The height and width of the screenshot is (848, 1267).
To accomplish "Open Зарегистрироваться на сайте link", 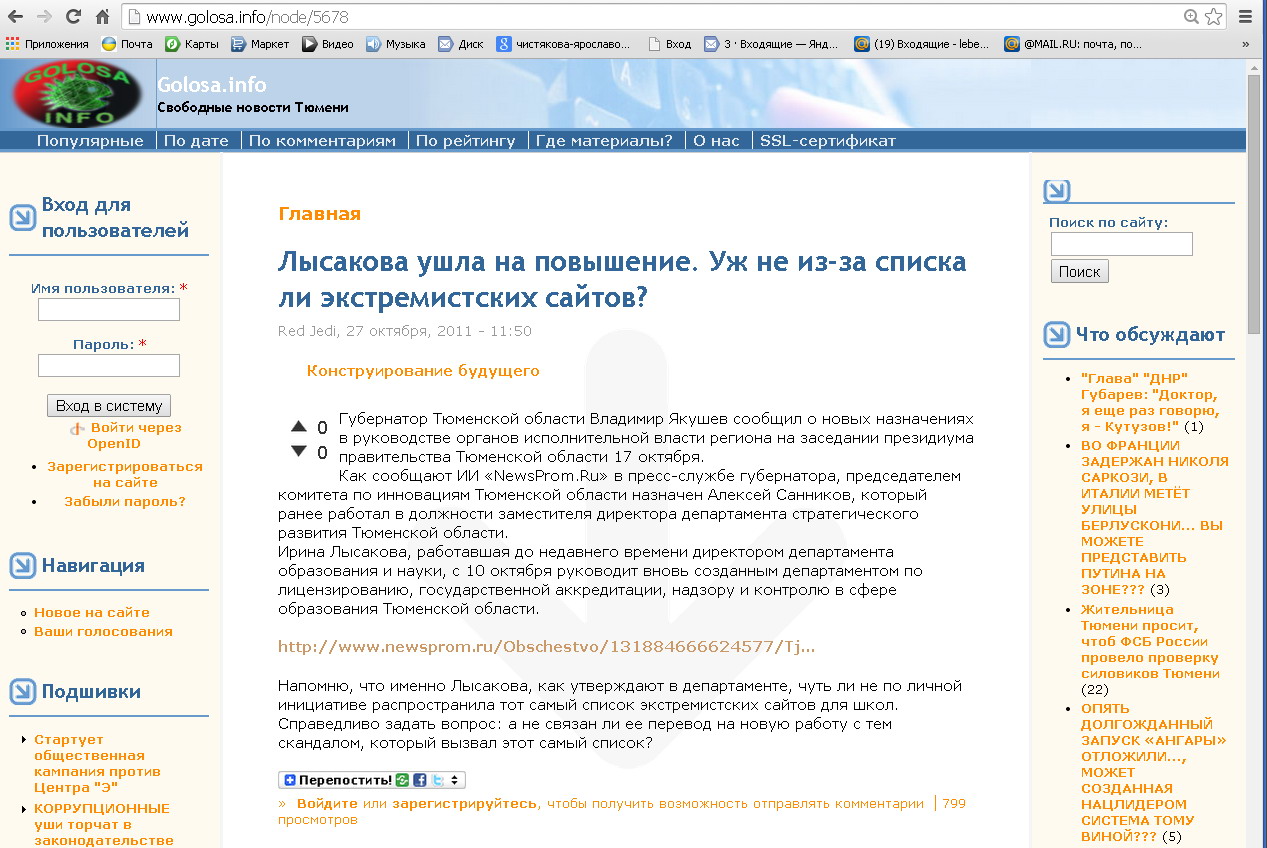I will [125, 474].
